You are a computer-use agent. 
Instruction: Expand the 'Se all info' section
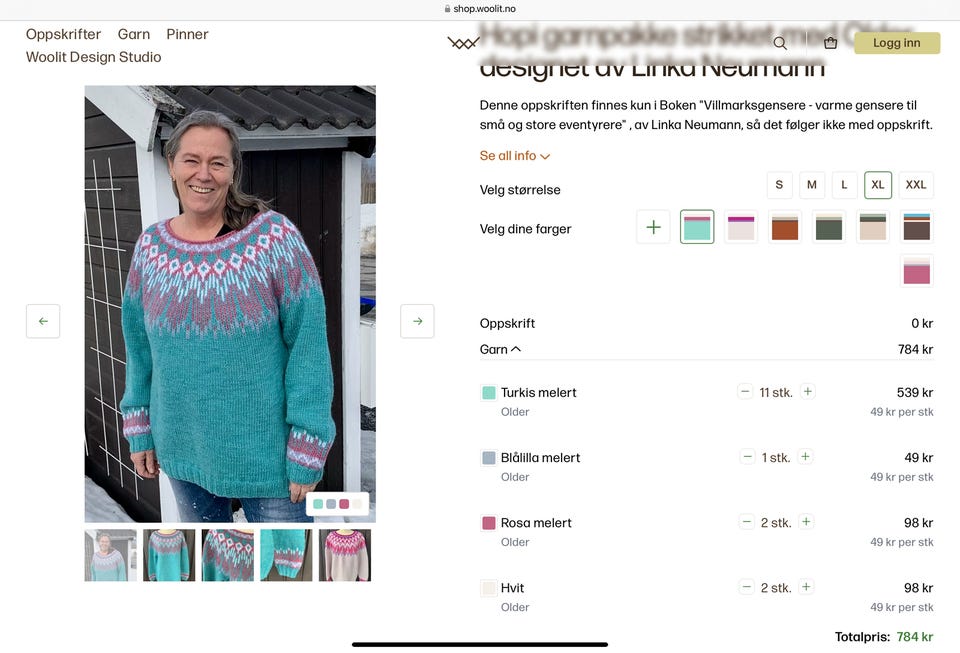(x=515, y=156)
